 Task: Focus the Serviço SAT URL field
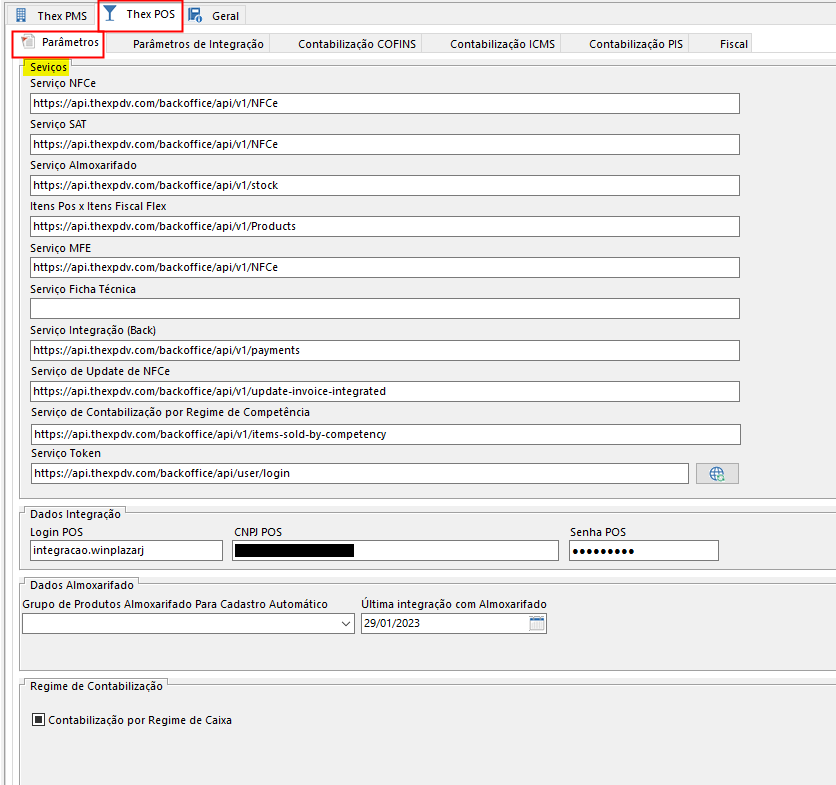(x=385, y=145)
